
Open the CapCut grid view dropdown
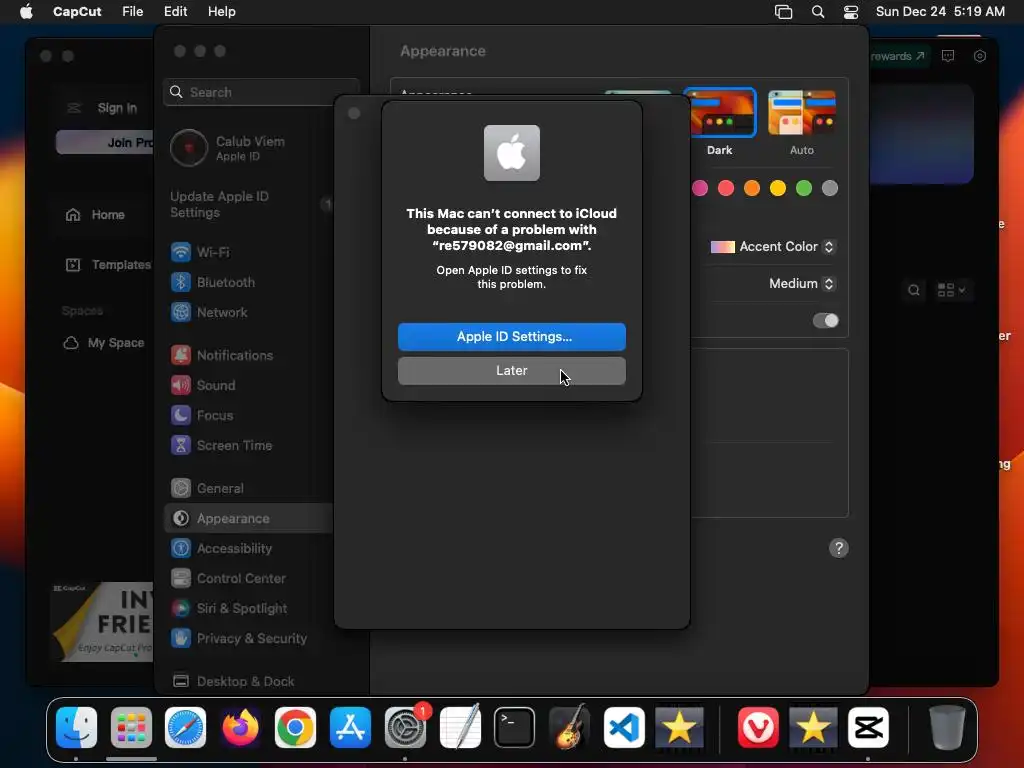pyautogui.click(x=952, y=290)
